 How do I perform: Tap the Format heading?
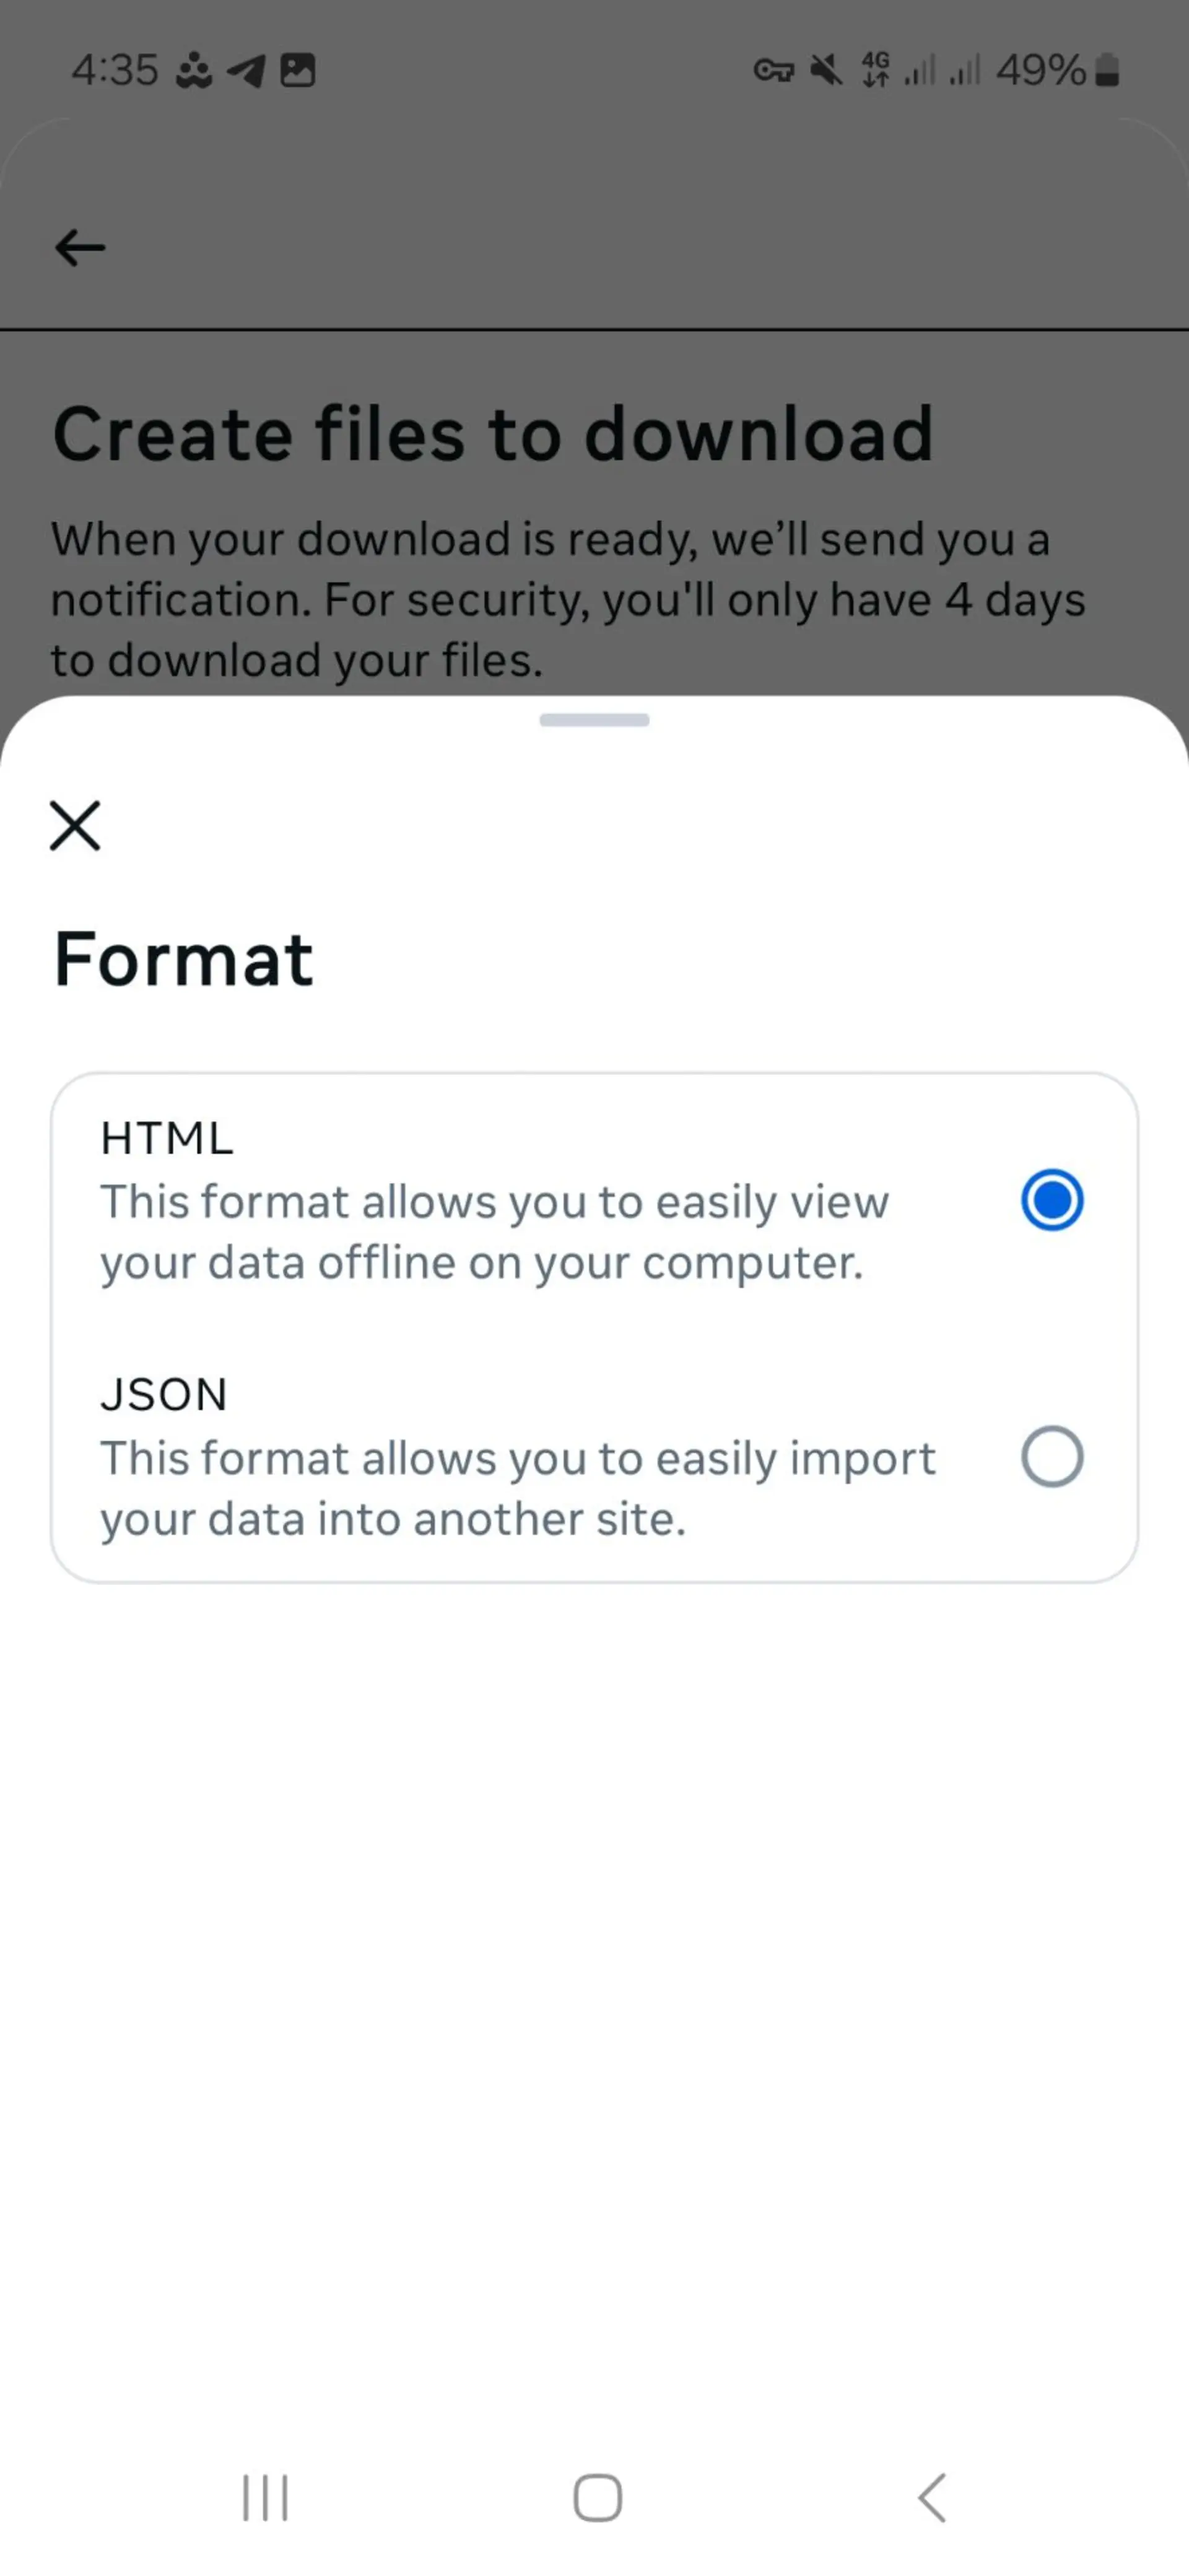[x=183, y=959]
